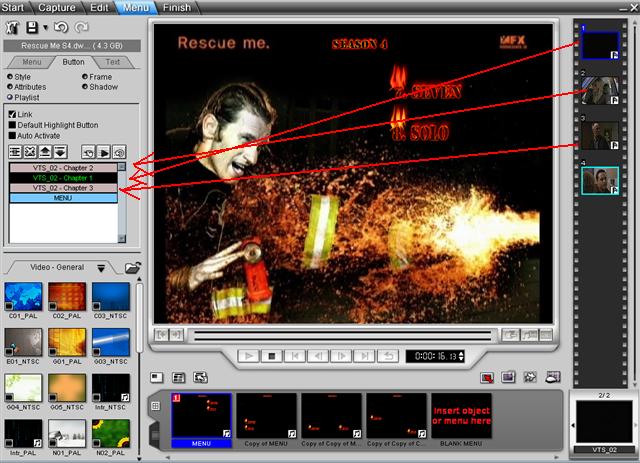
Task: Click the single storyboard view icon
Action: click(157, 377)
